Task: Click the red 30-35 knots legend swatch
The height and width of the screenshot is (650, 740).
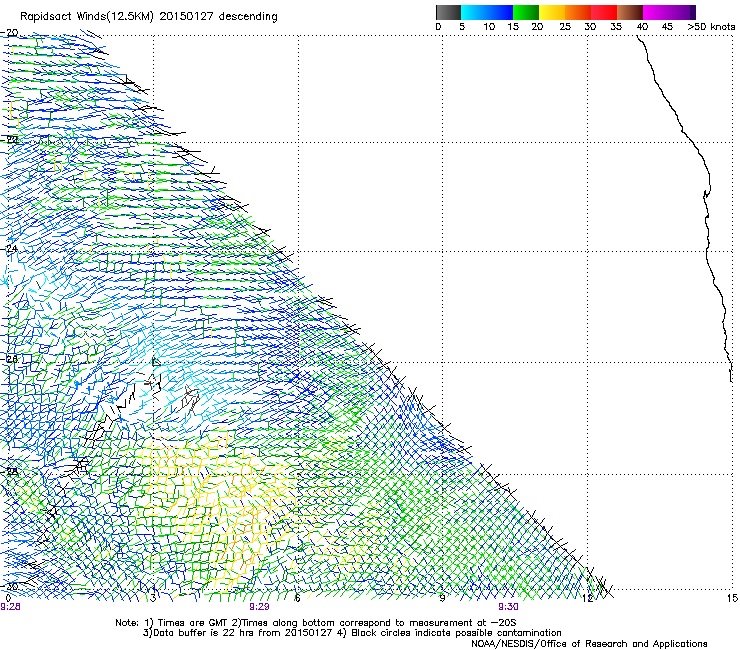Action: 604,12
